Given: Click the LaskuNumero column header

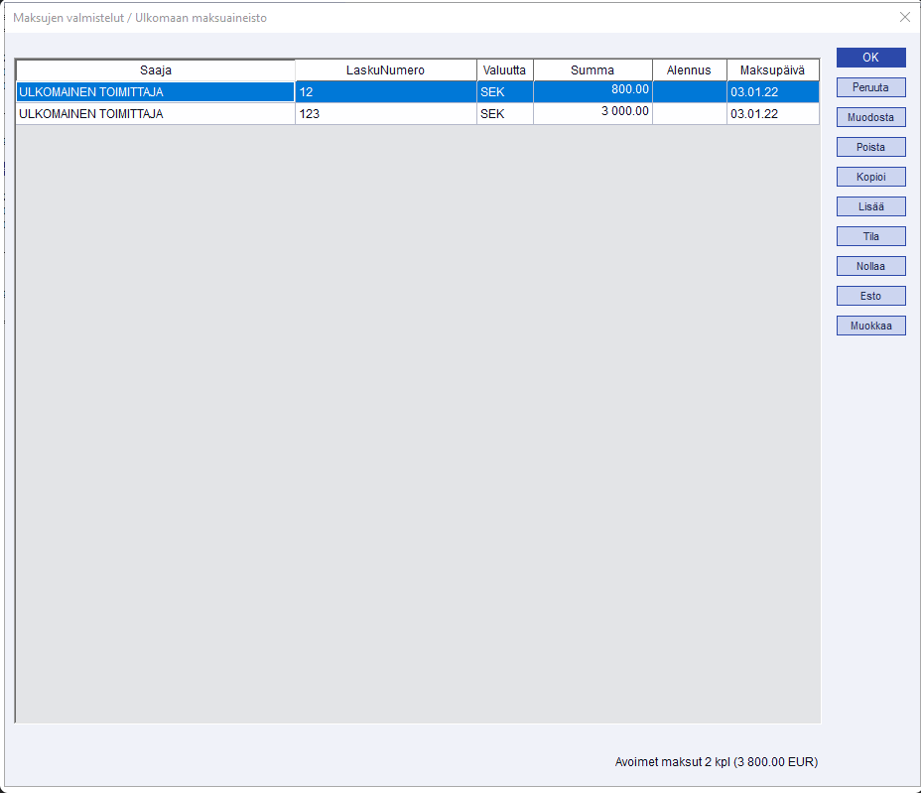Looking at the screenshot, I should [385, 70].
